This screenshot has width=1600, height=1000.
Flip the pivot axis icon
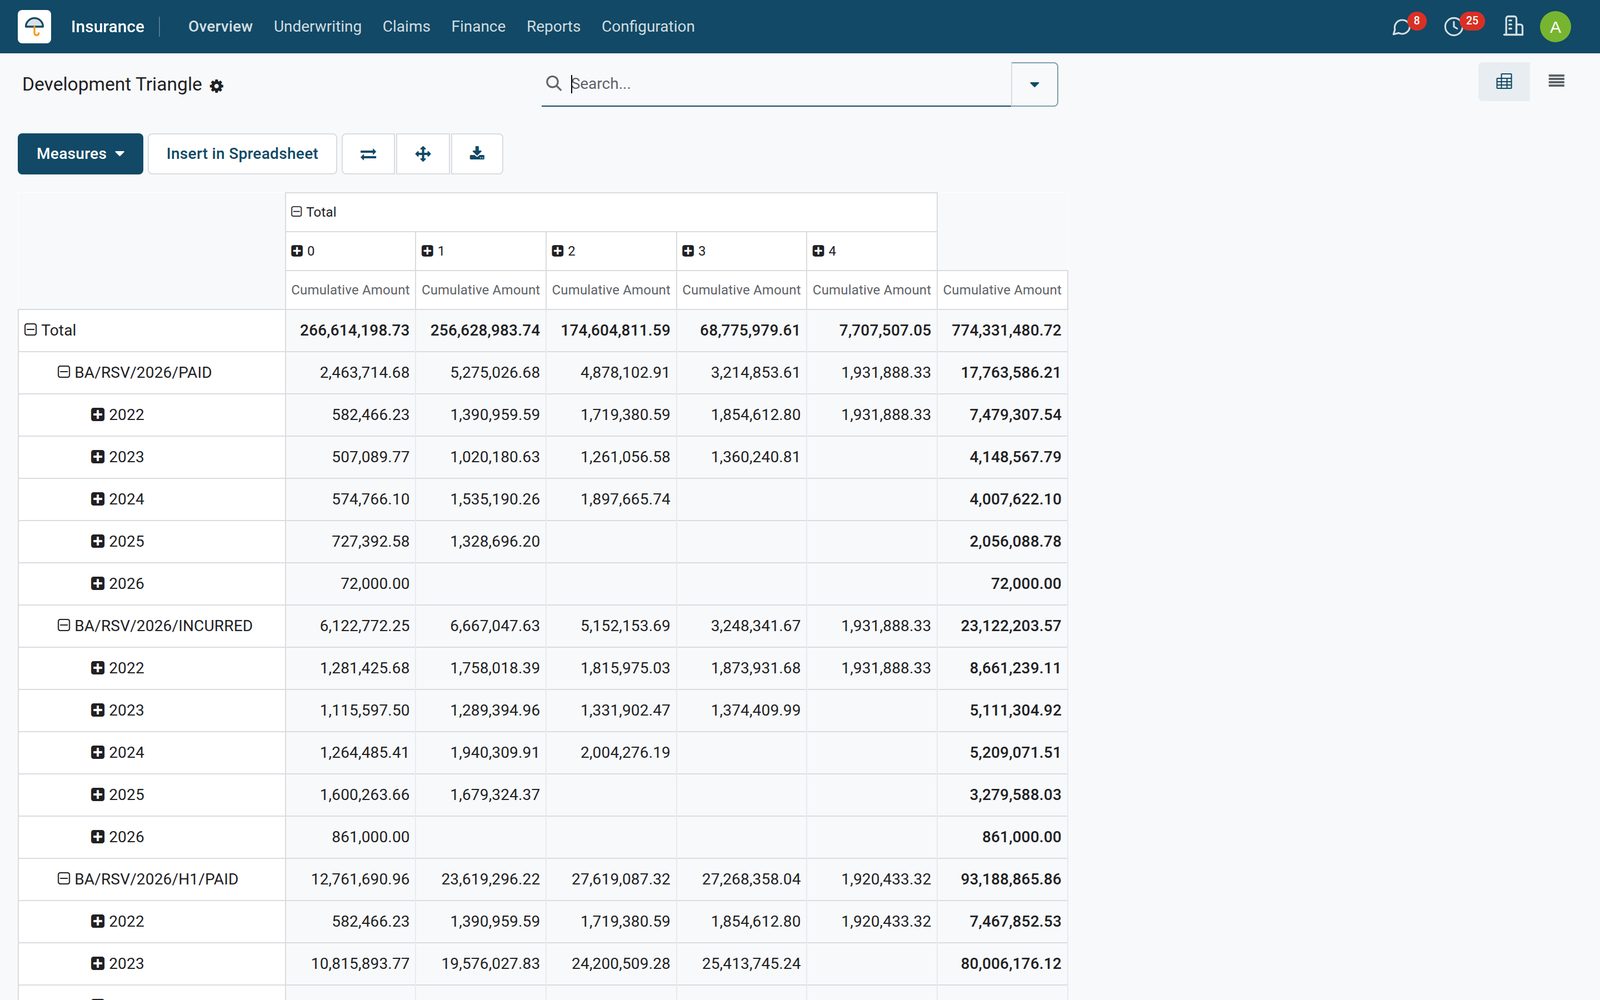coord(368,154)
